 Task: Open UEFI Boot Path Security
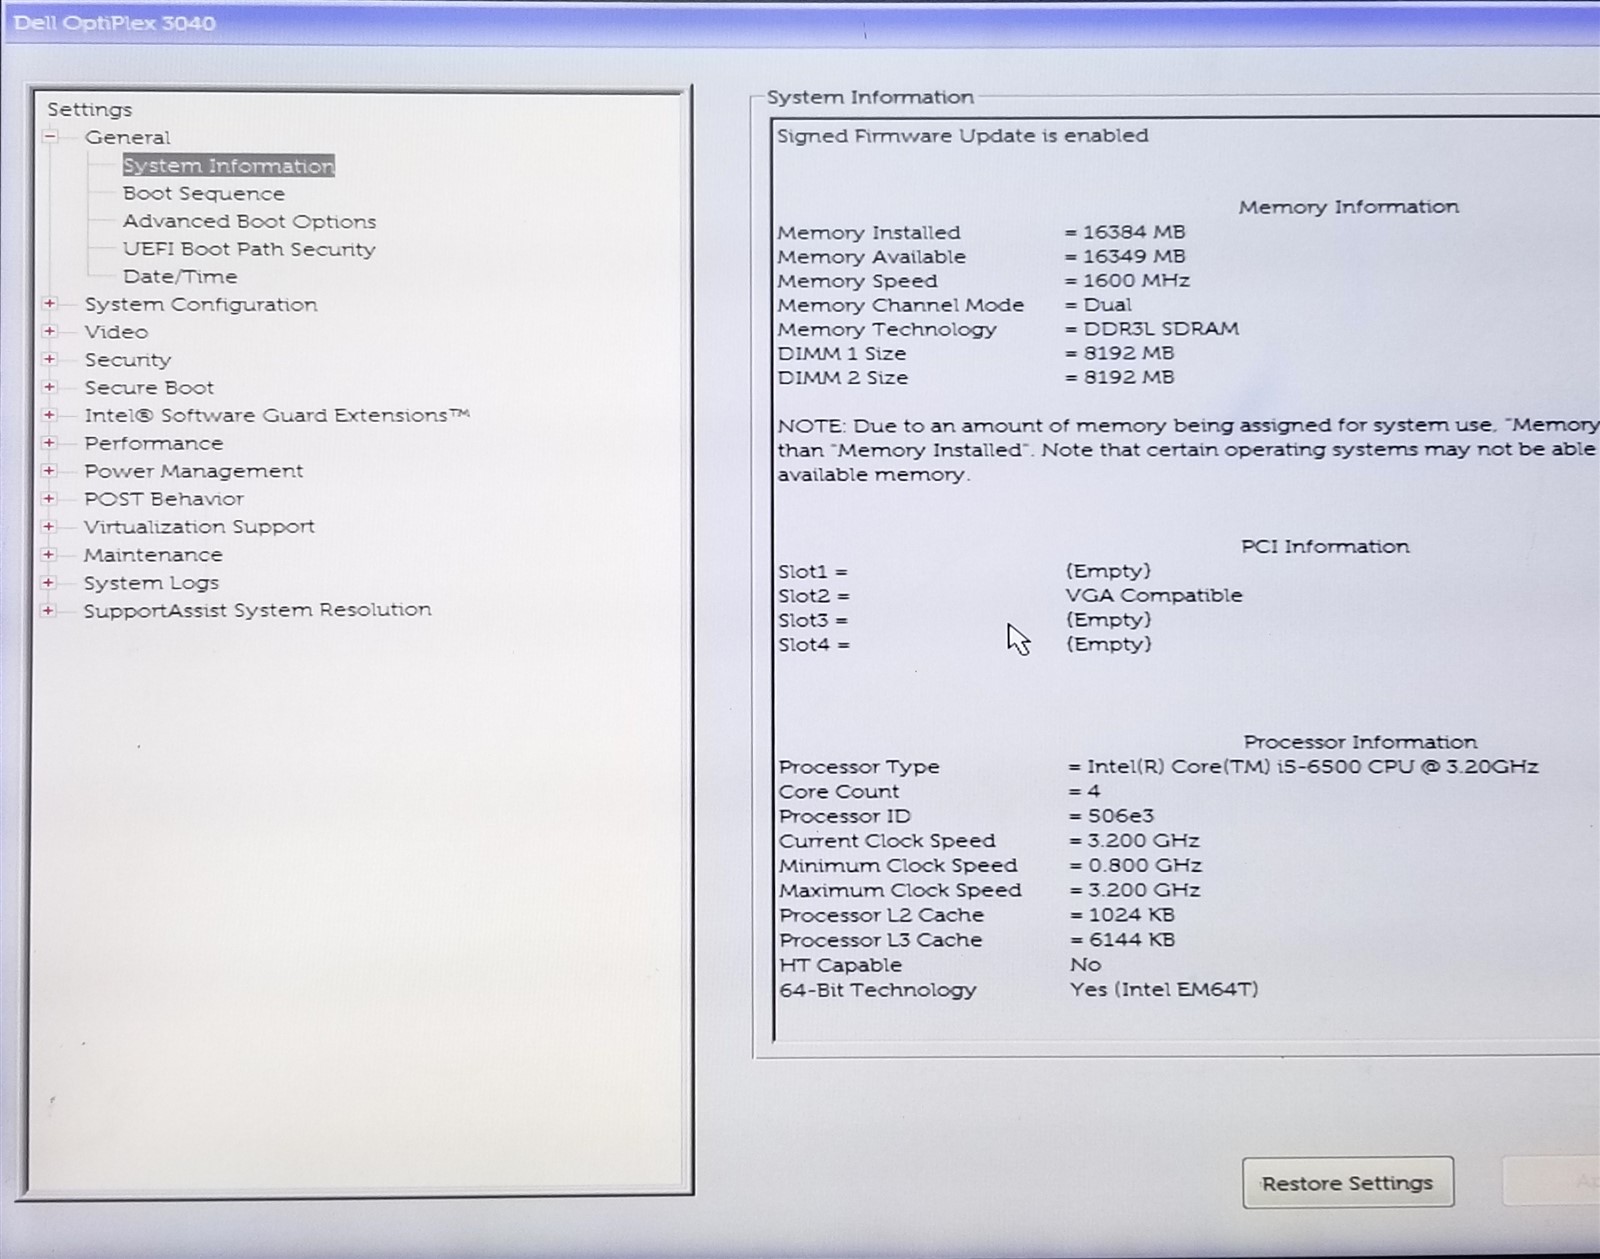point(249,249)
